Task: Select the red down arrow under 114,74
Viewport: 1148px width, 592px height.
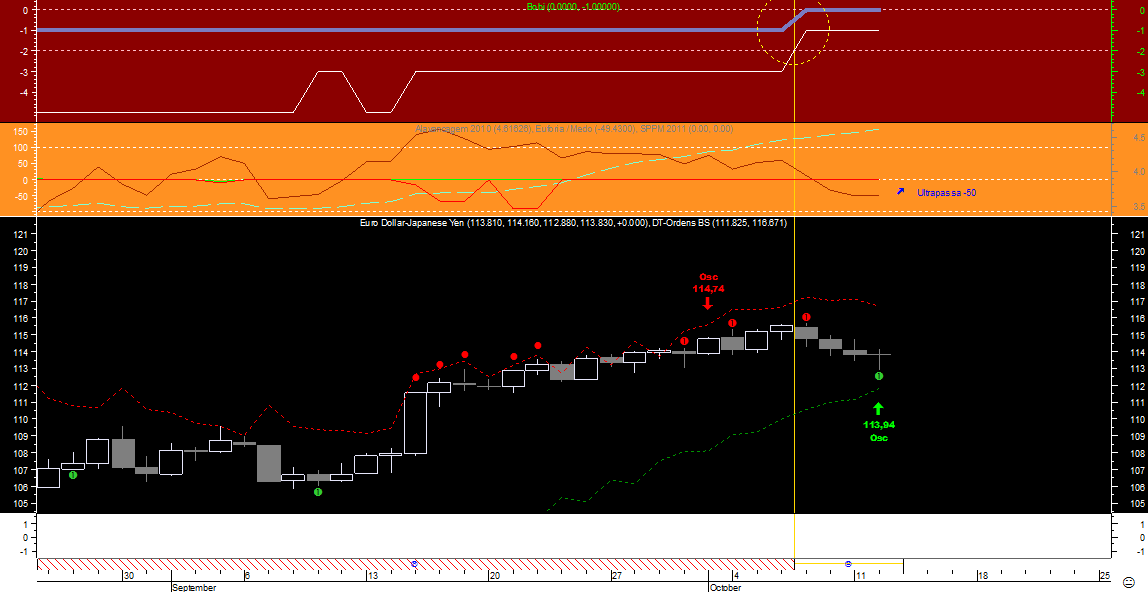Action: (x=707, y=303)
